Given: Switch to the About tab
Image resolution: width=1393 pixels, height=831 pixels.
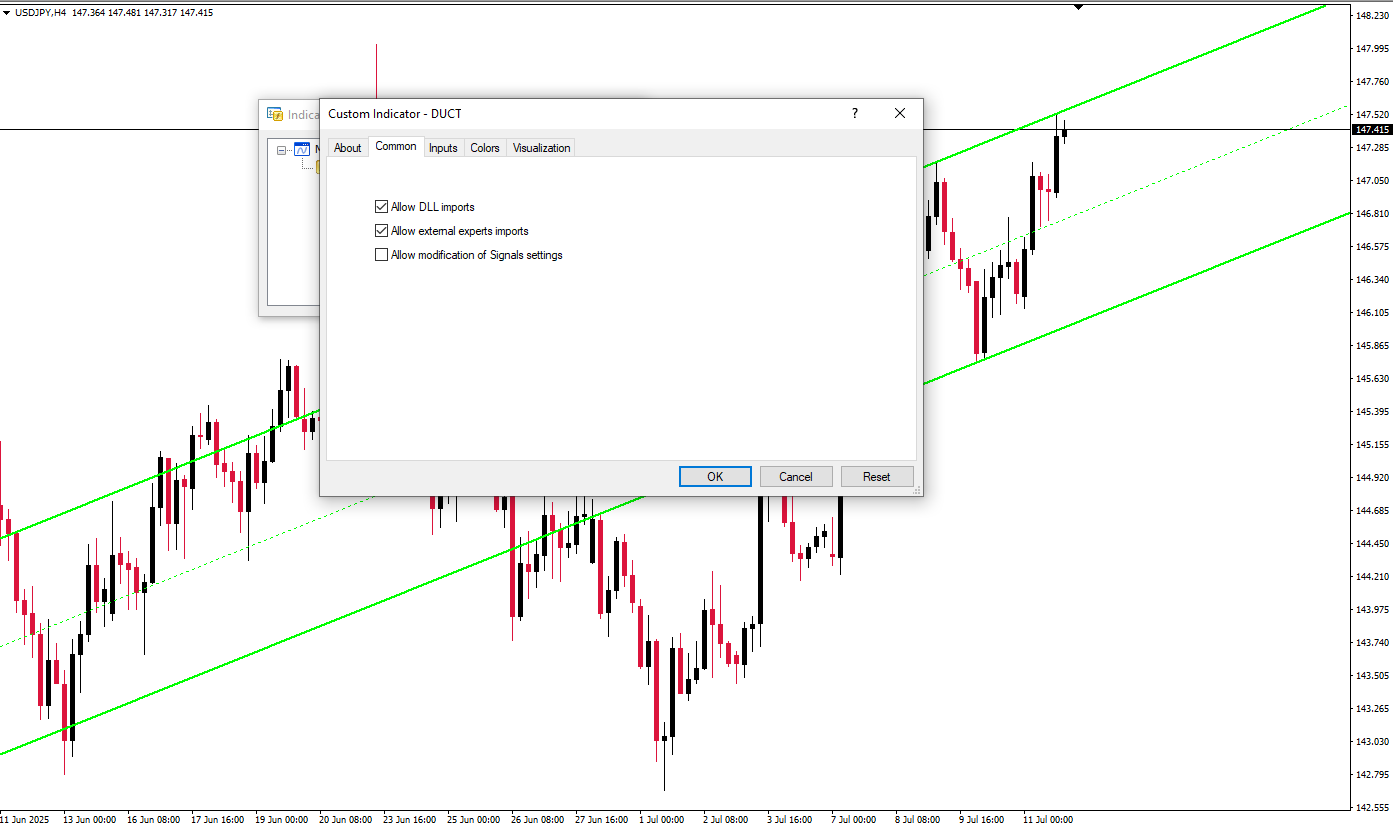Looking at the screenshot, I should [x=347, y=148].
